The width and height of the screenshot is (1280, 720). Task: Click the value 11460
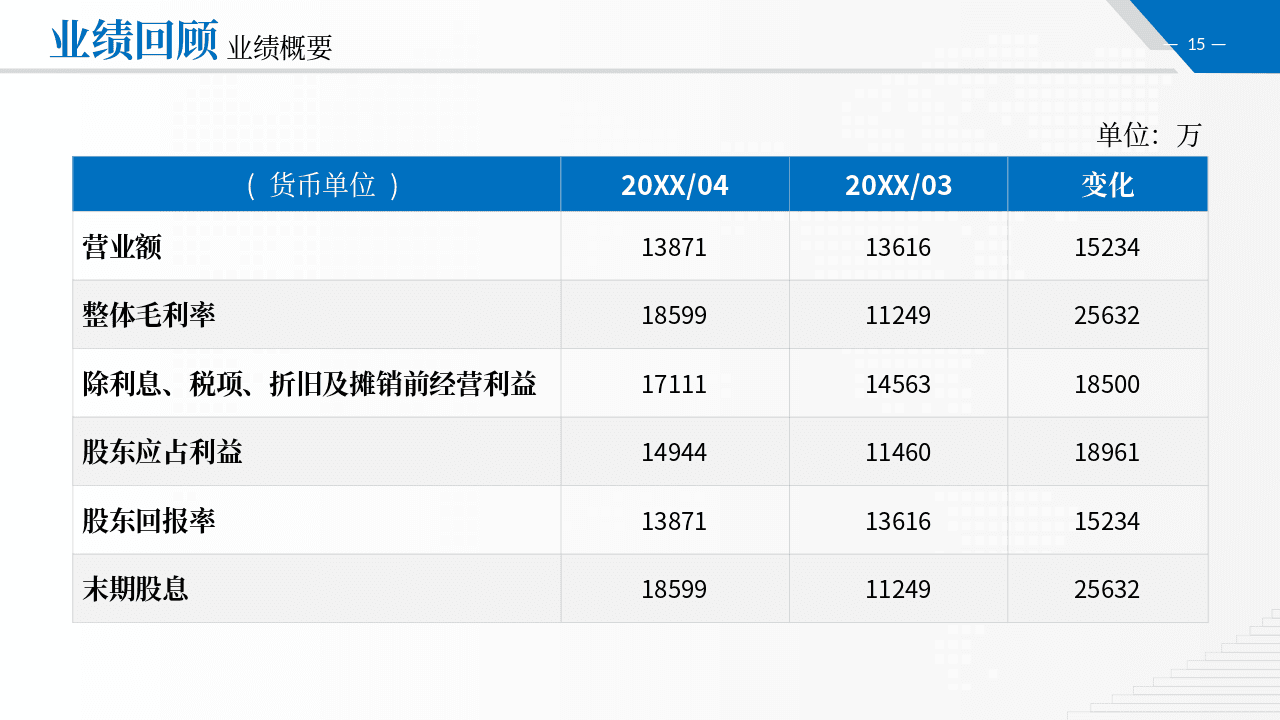(x=898, y=453)
